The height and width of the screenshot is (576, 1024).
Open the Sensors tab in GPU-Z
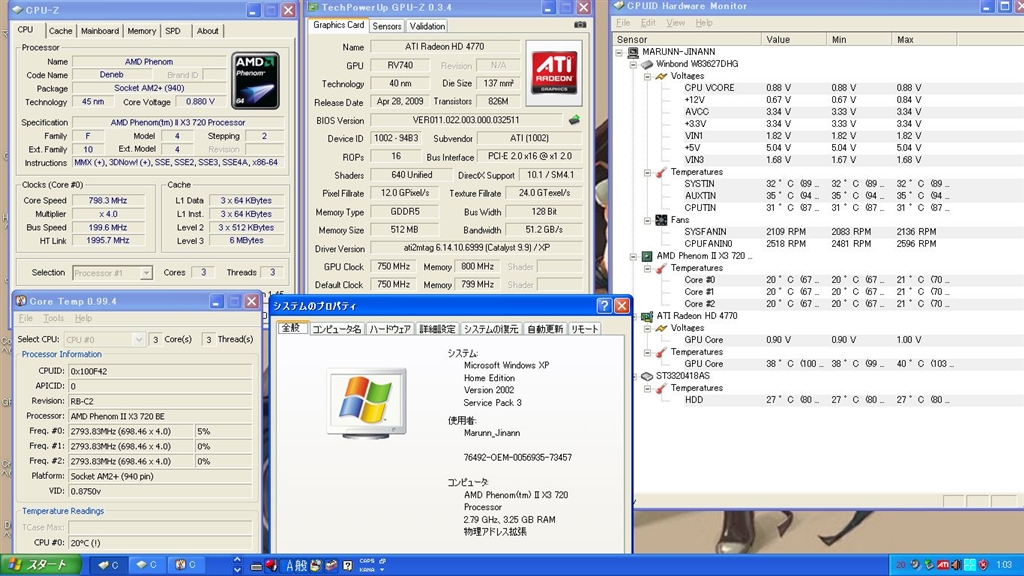coord(387,26)
